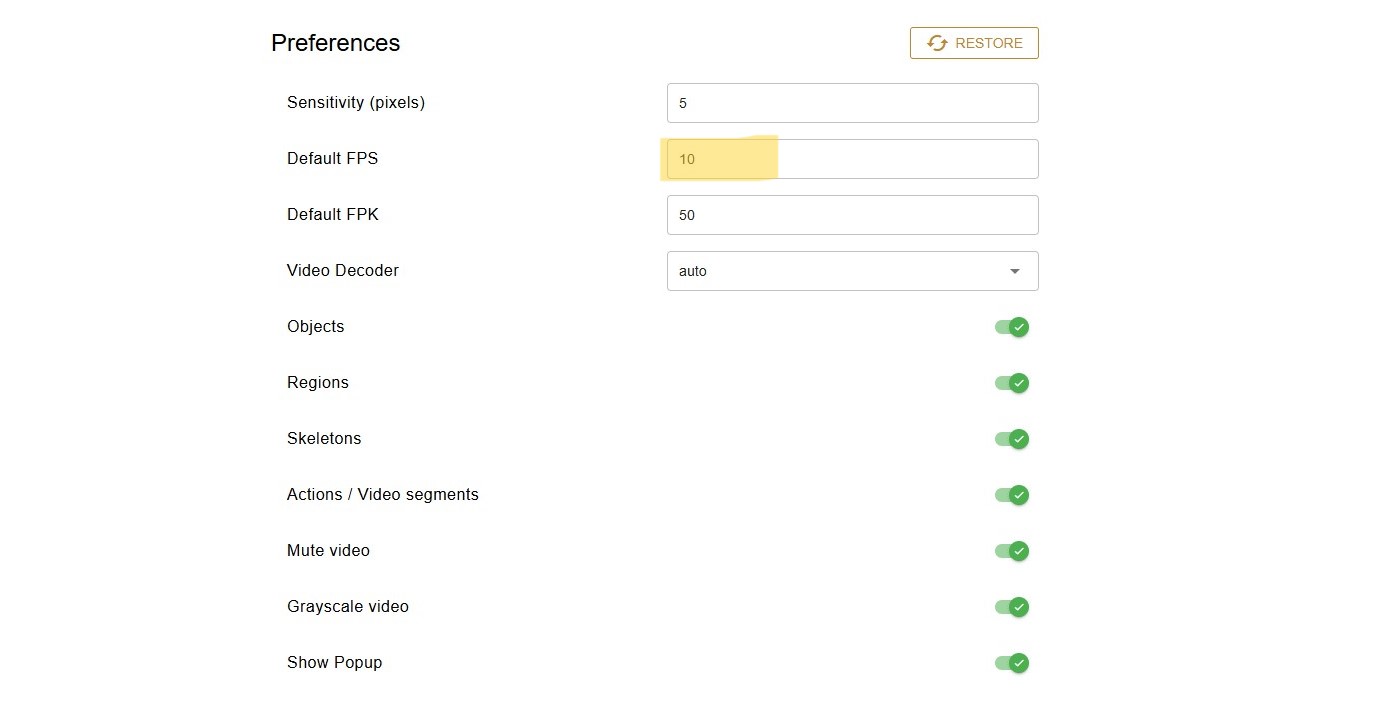The width and height of the screenshot is (1384, 721).
Task: Click the Default FPS label
Action: pyautogui.click(x=332, y=159)
